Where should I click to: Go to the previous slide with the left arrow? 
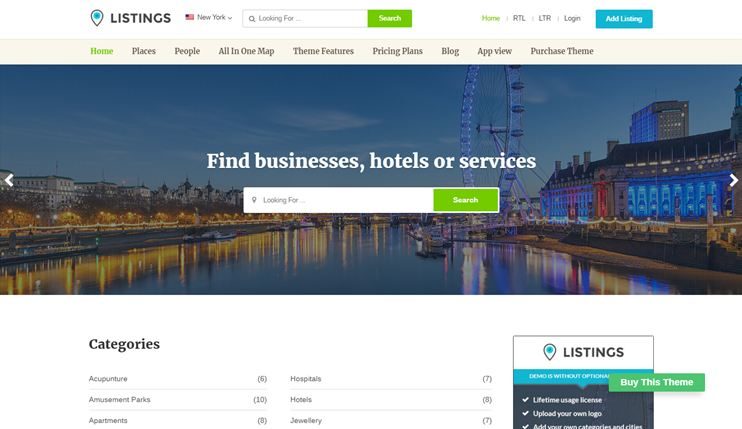9,180
